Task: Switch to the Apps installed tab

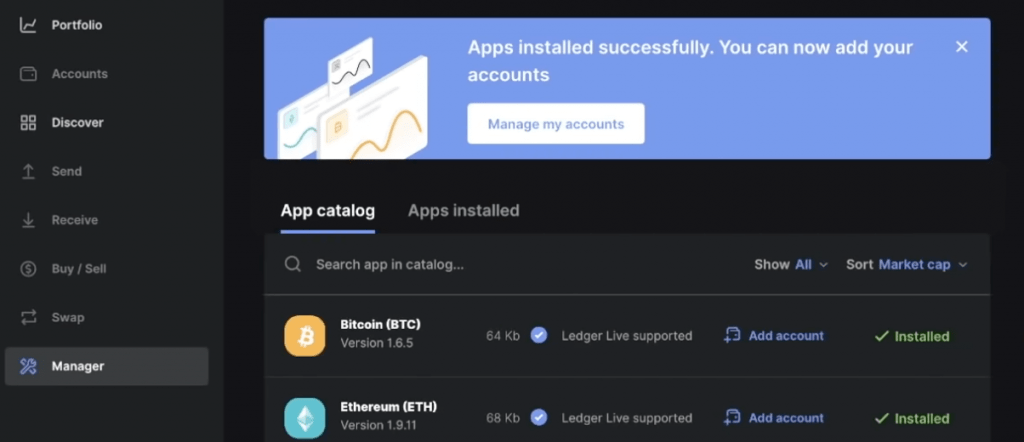Action: tap(463, 211)
